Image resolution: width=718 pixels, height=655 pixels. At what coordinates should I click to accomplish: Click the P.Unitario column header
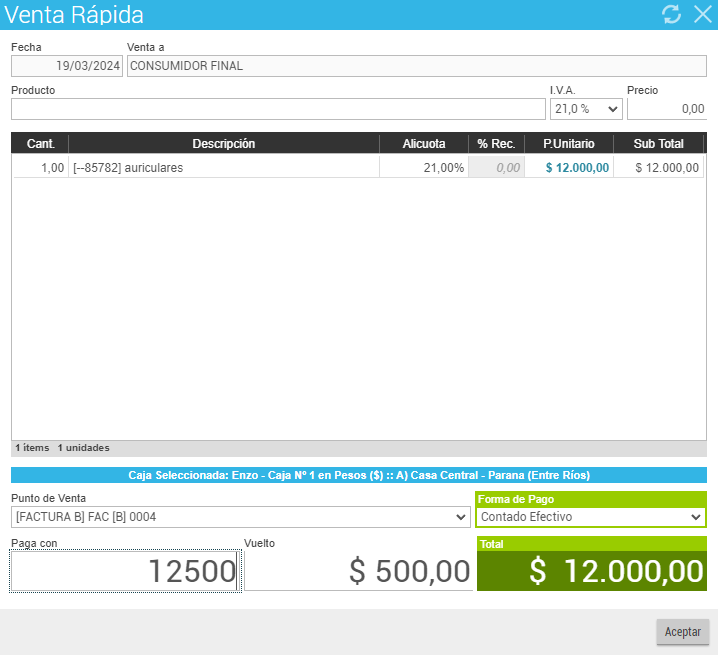pos(568,144)
